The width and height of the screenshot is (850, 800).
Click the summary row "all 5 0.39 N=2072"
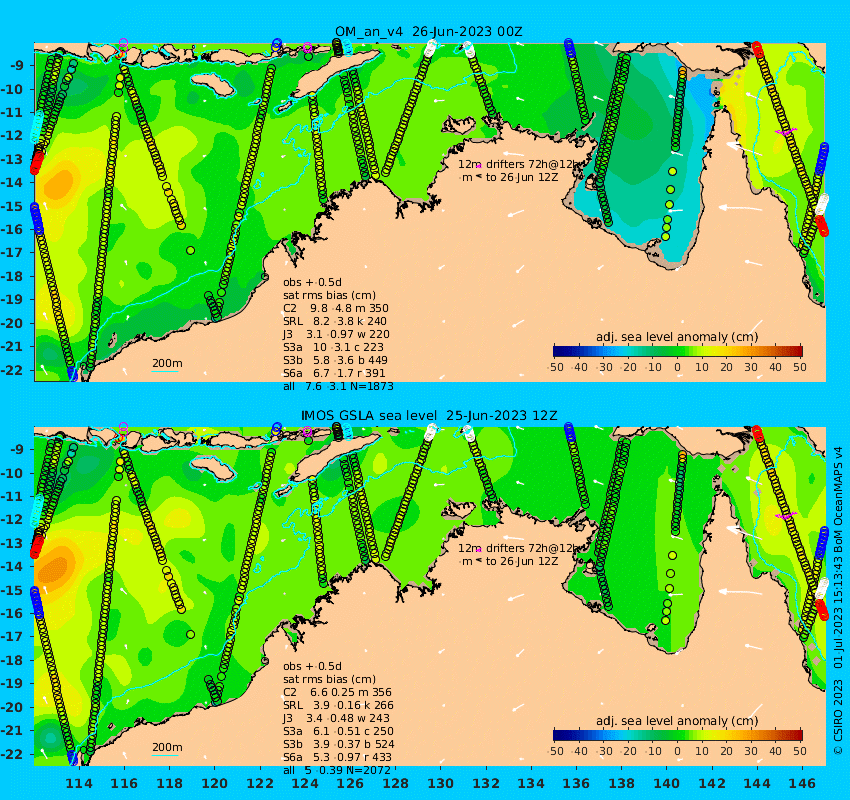(x=337, y=770)
